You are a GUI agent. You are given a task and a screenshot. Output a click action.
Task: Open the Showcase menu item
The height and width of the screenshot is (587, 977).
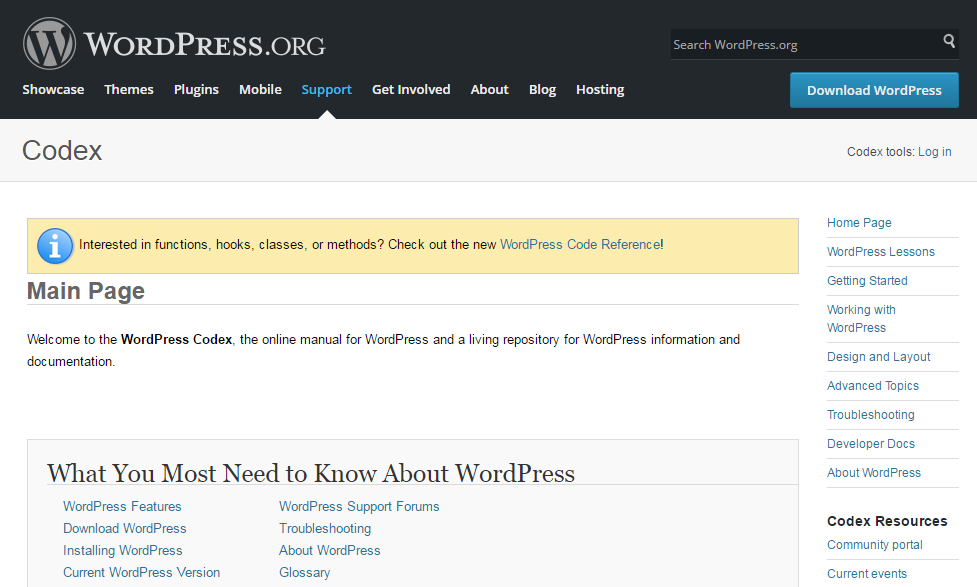click(x=53, y=90)
